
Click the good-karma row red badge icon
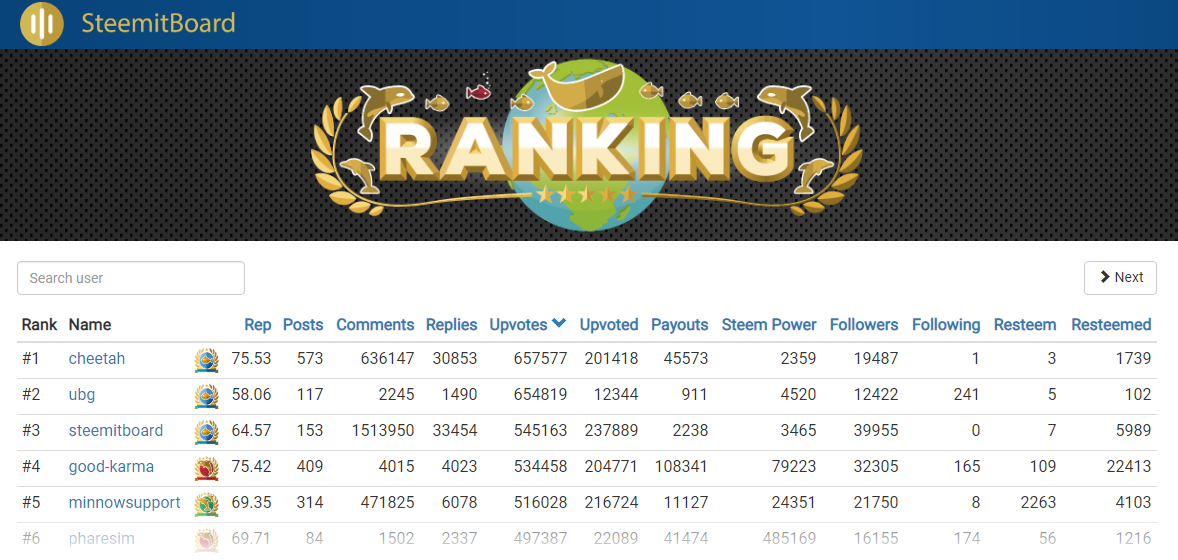coord(206,468)
